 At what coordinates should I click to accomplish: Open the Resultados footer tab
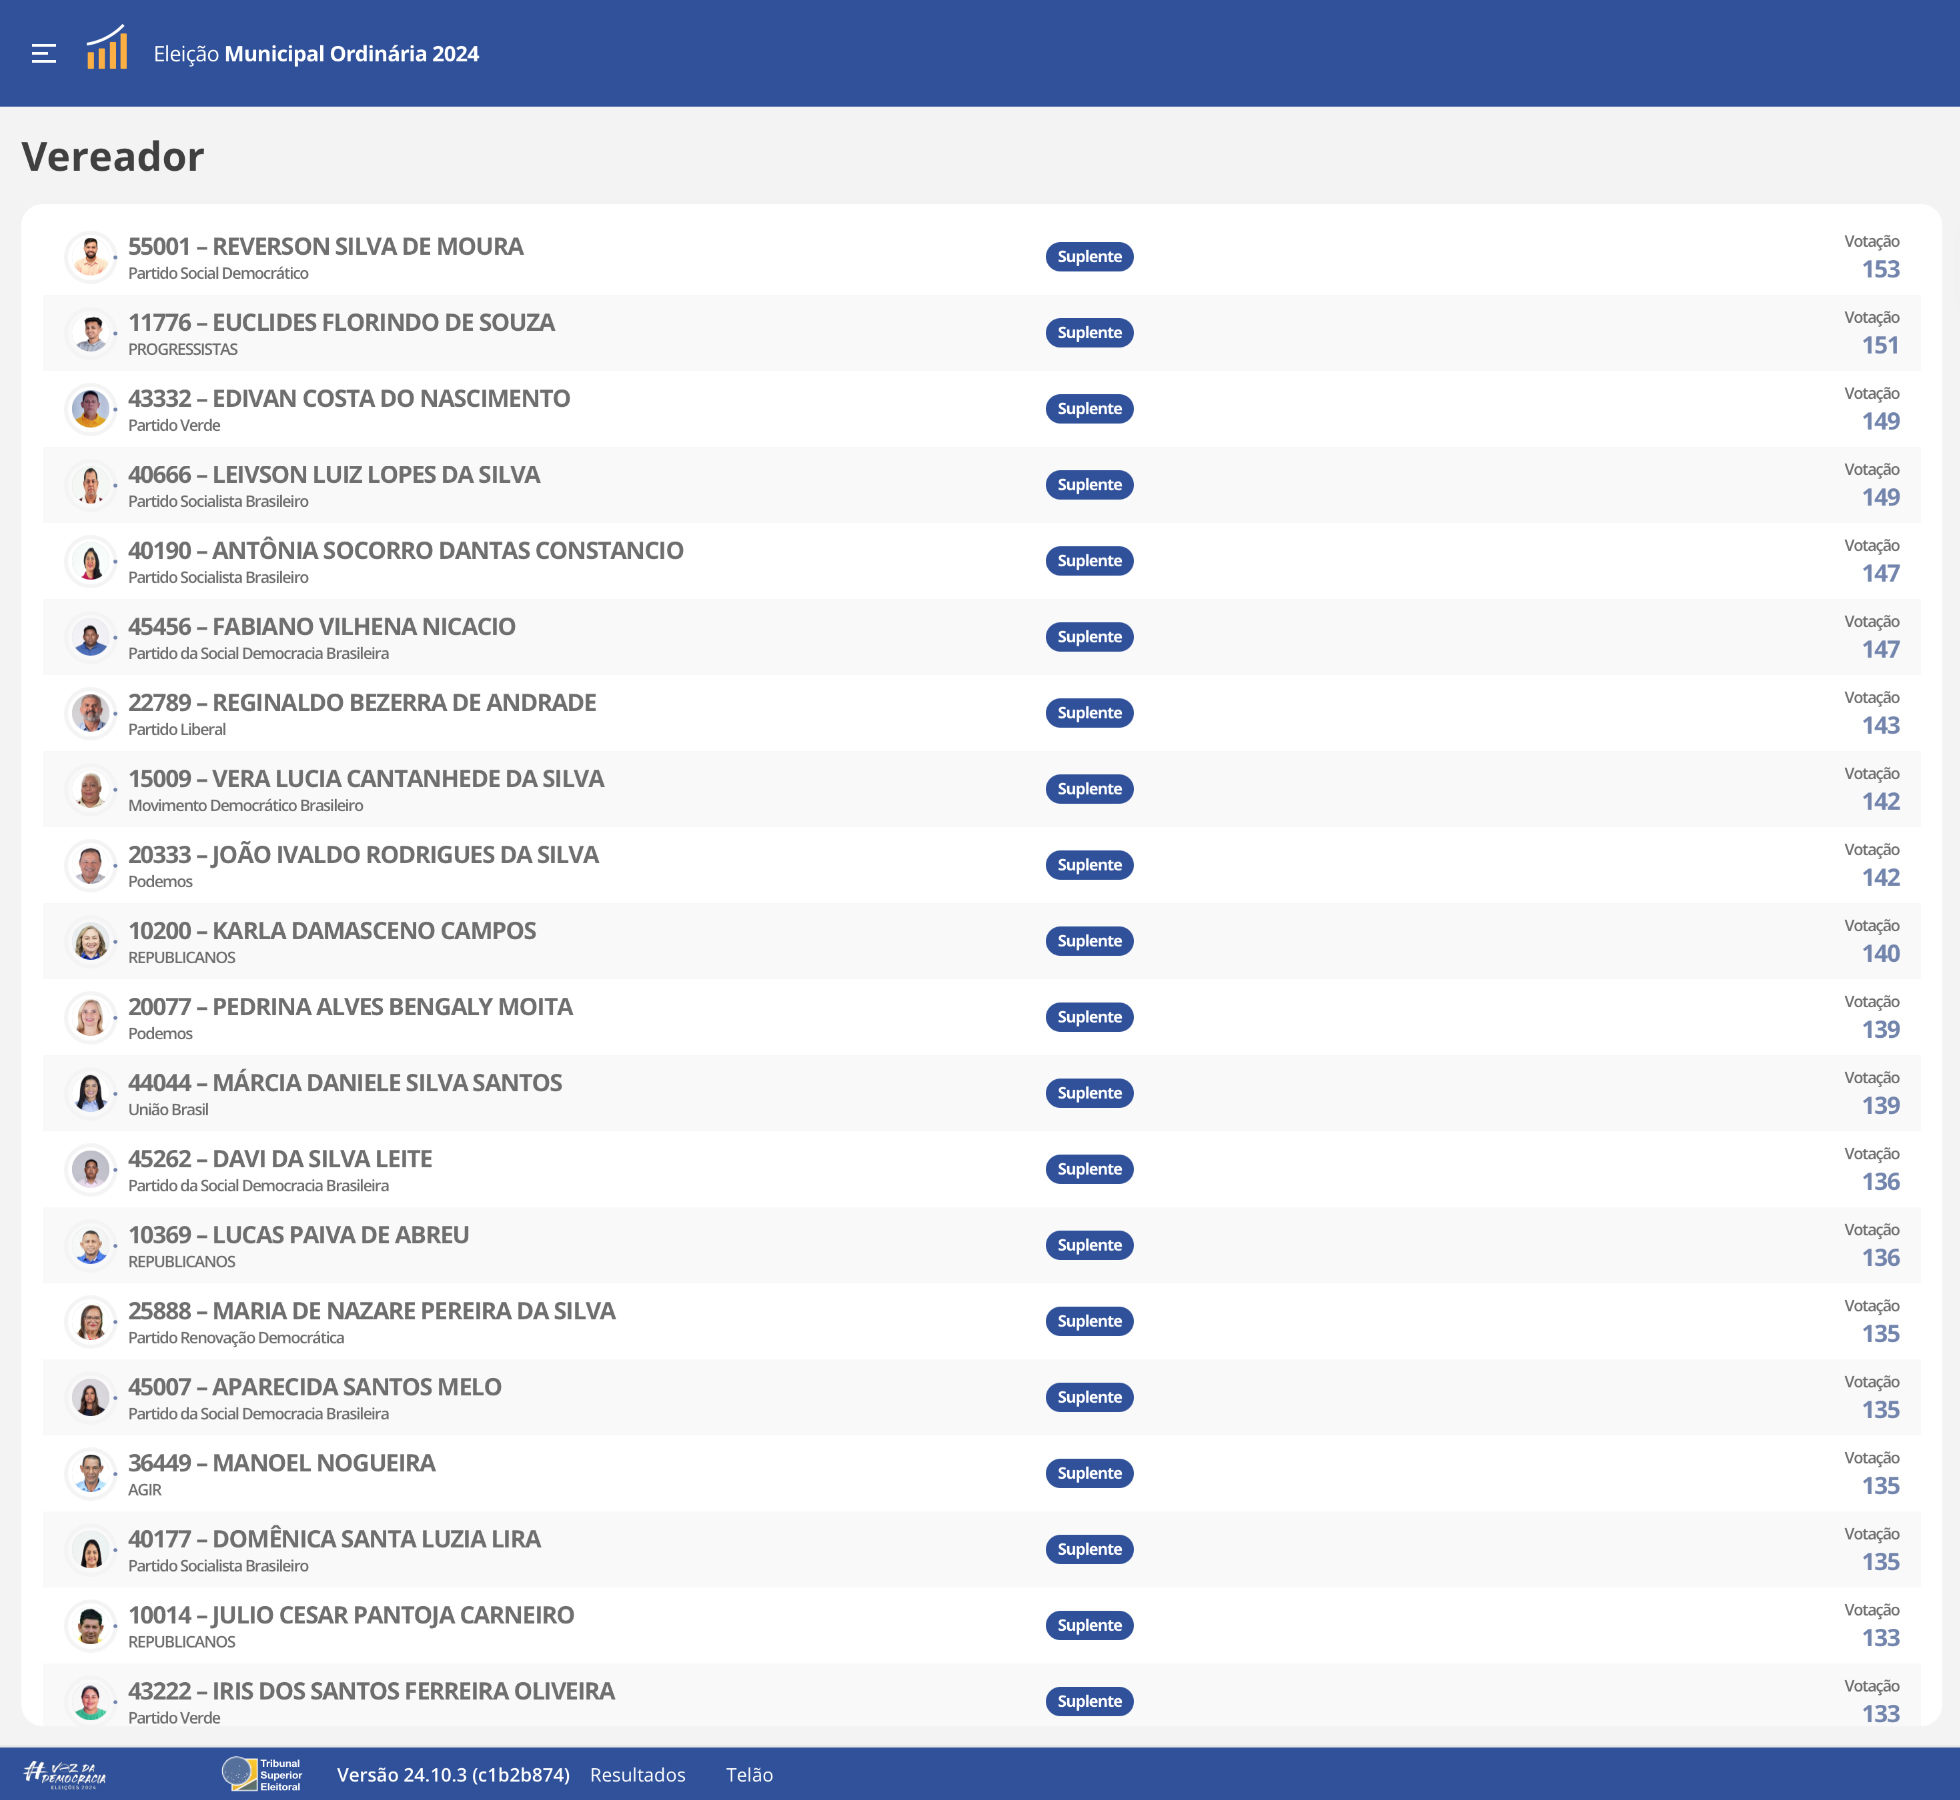click(638, 1775)
